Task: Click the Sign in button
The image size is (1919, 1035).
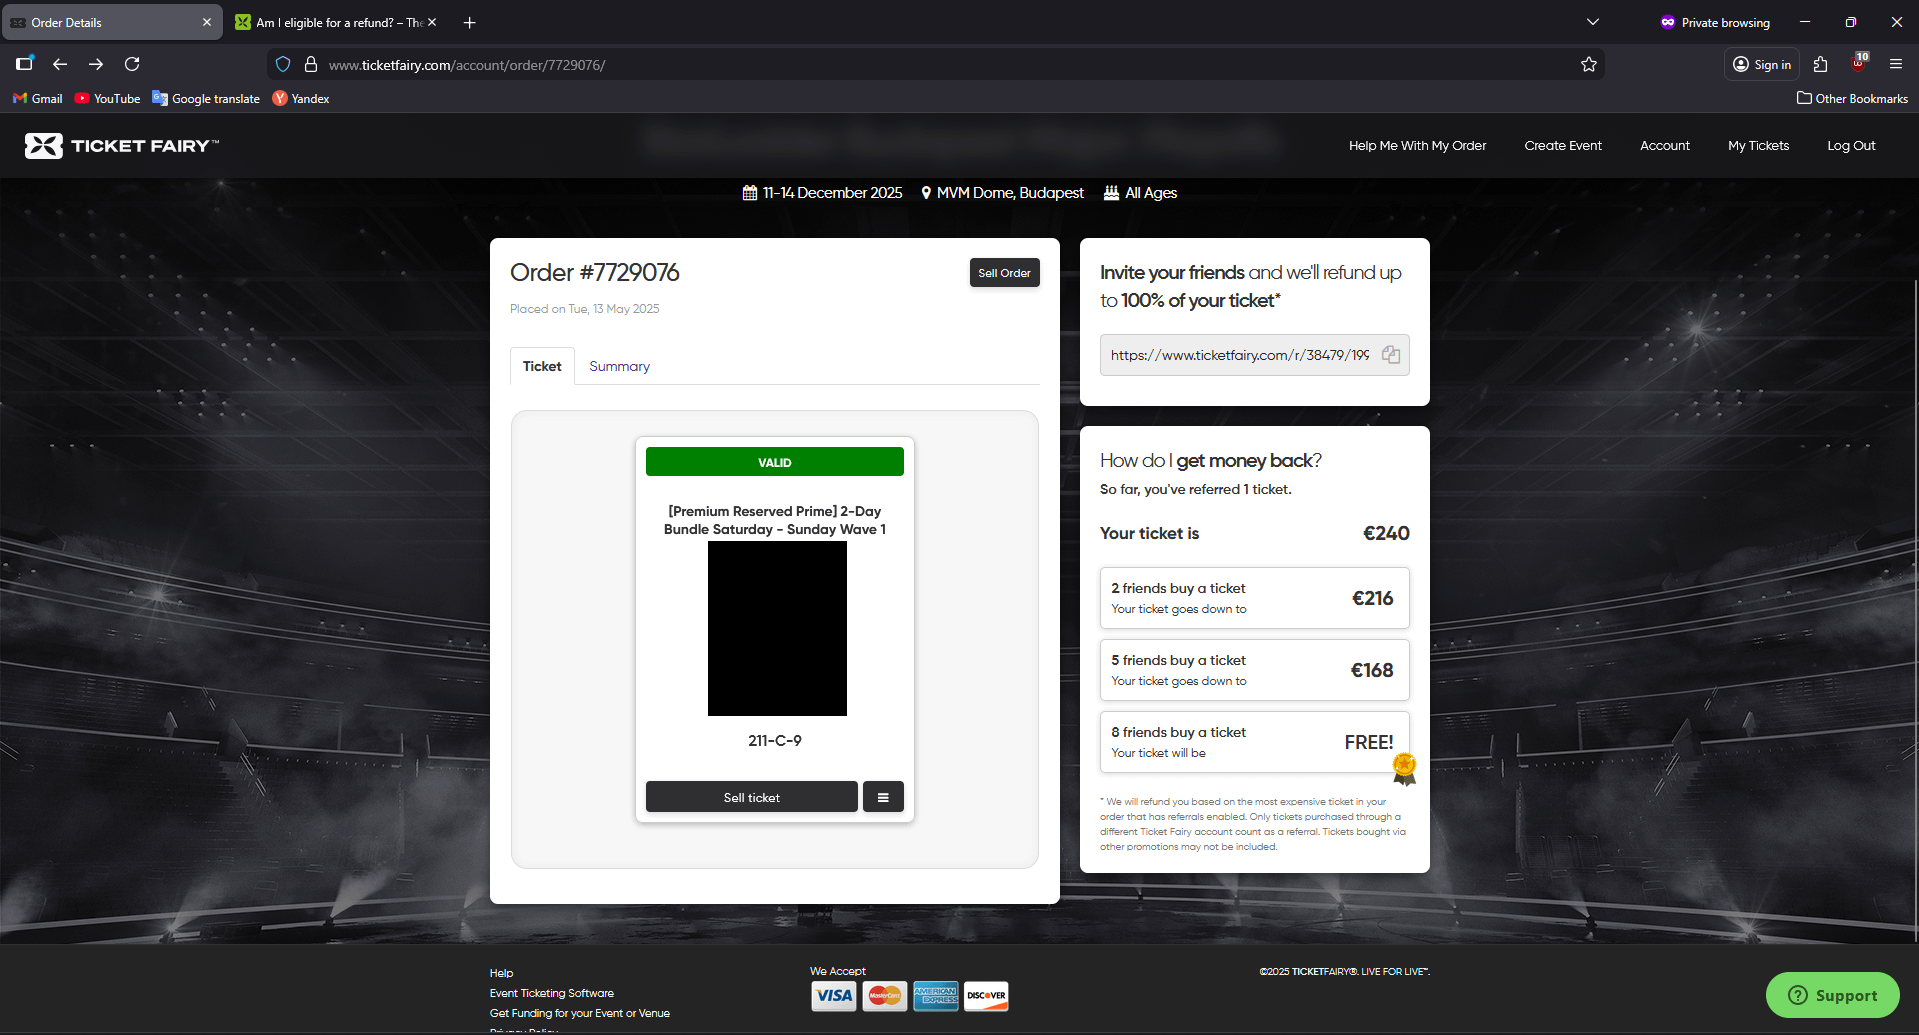Action: 1762,64
